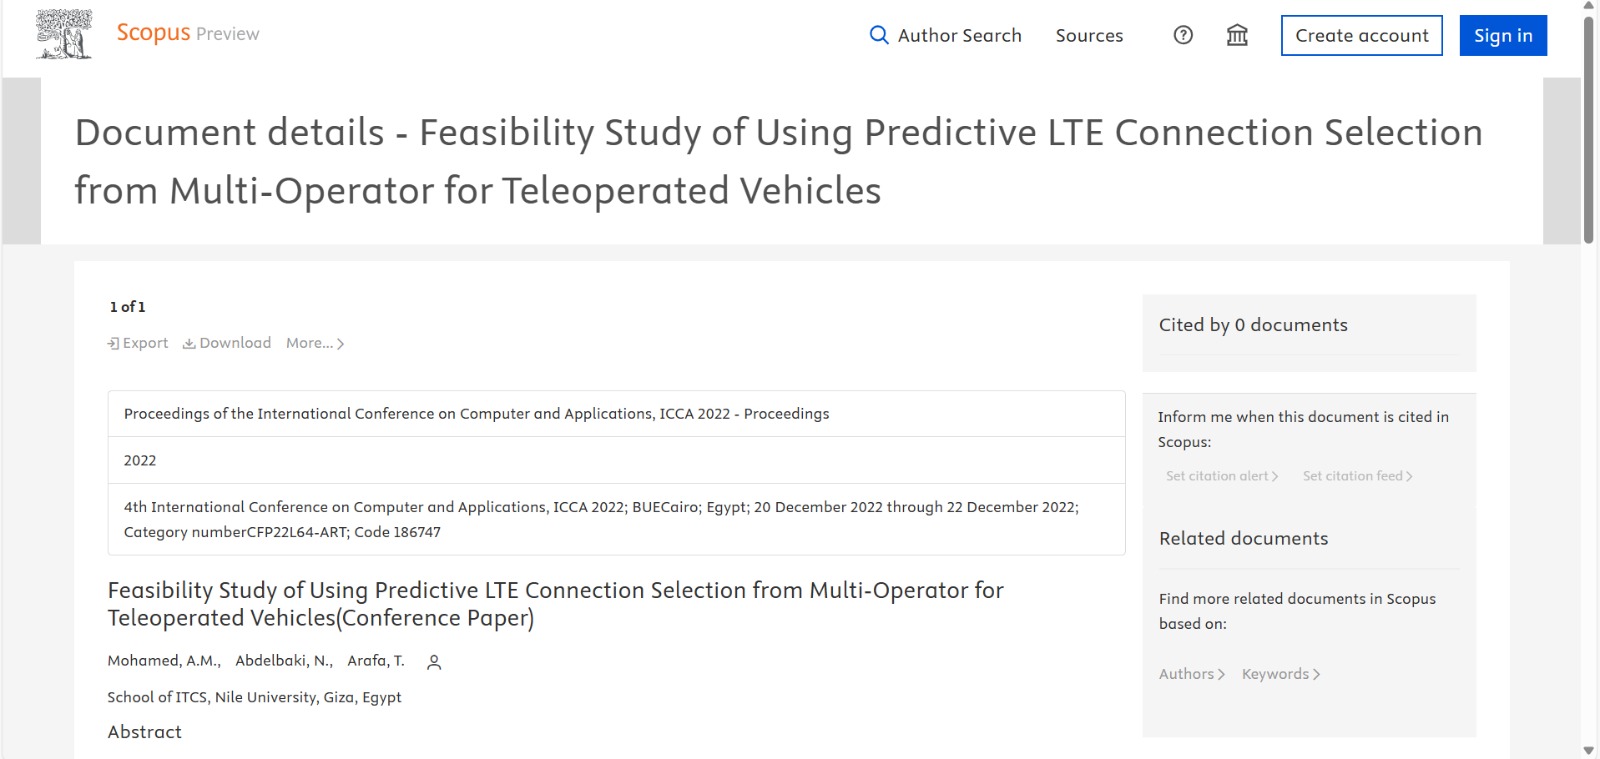The image size is (1600, 759).
Task: Open the Scopus Preview home logo
Action: click(187, 33)
